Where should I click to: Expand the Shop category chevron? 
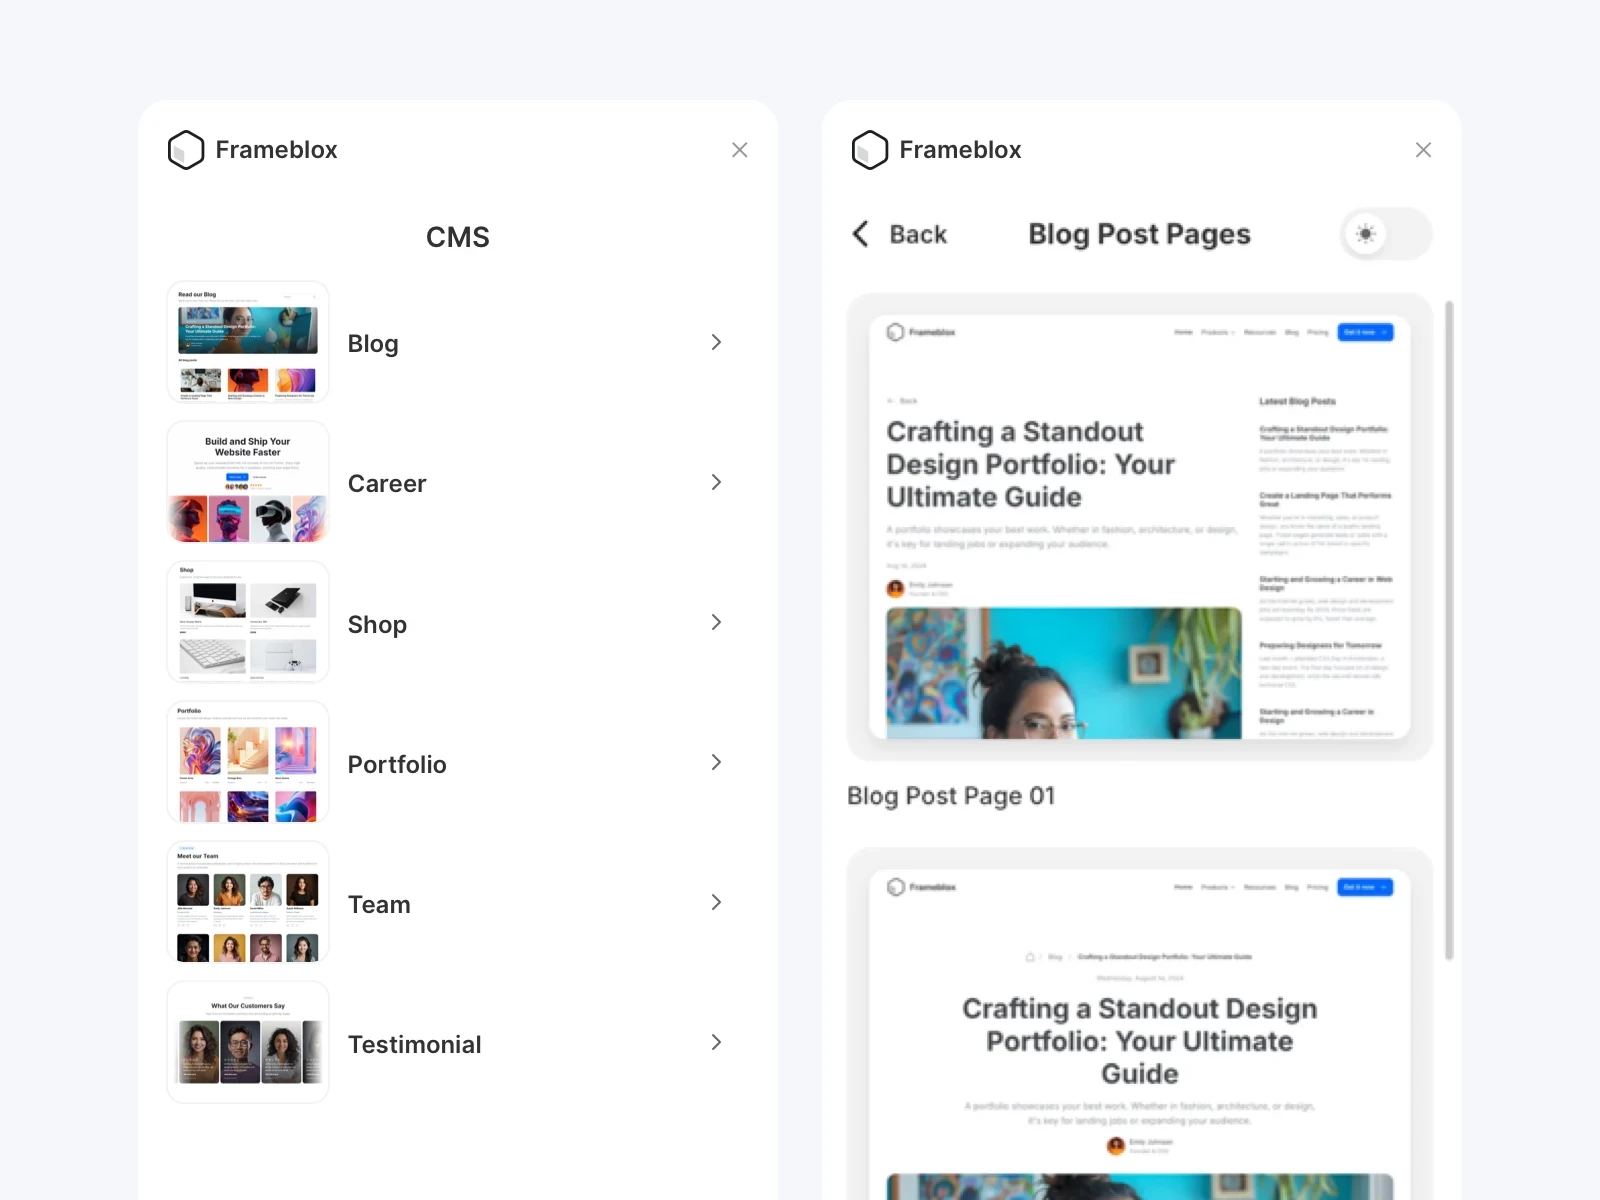coord(716,622)
